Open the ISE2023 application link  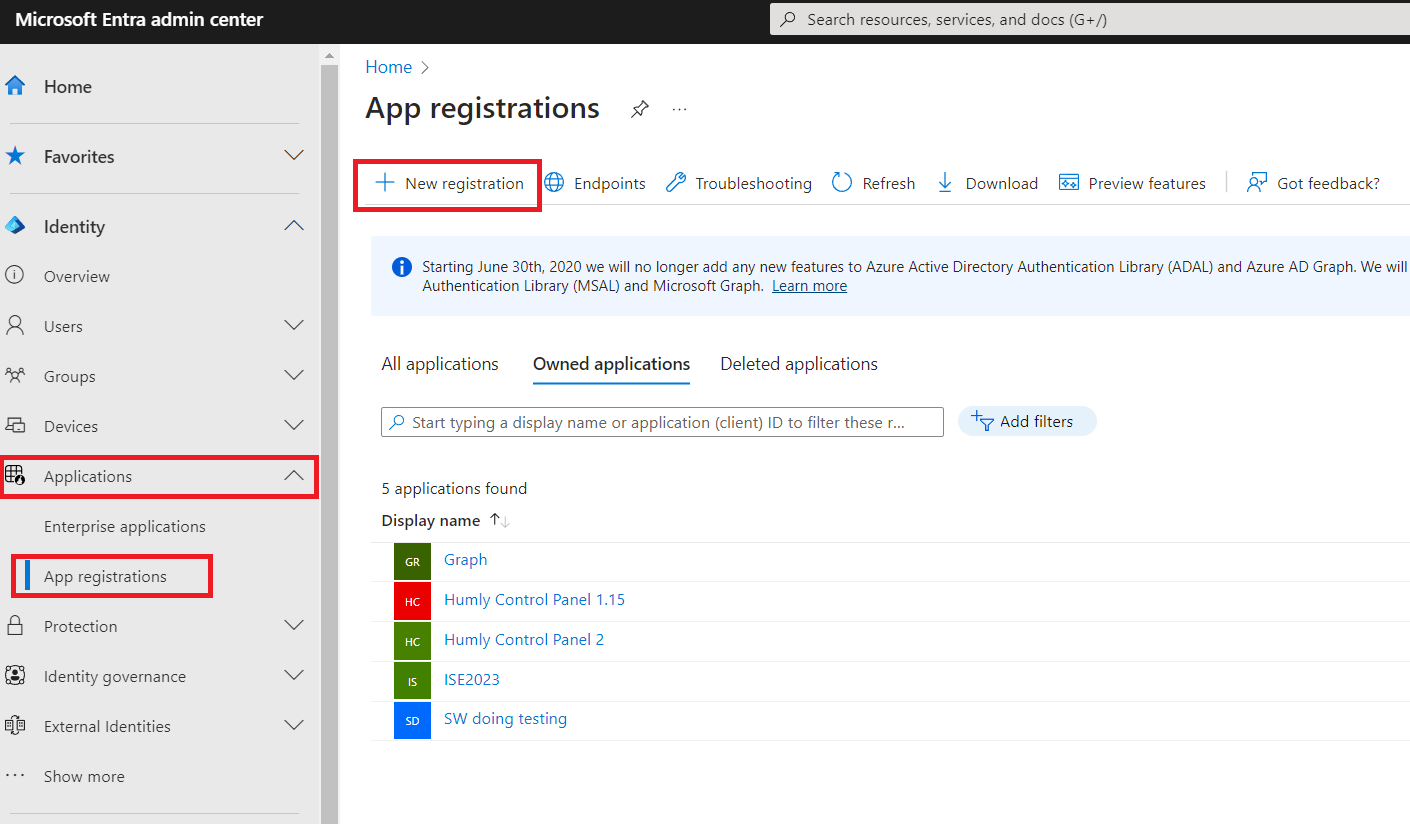click(472, 680)
